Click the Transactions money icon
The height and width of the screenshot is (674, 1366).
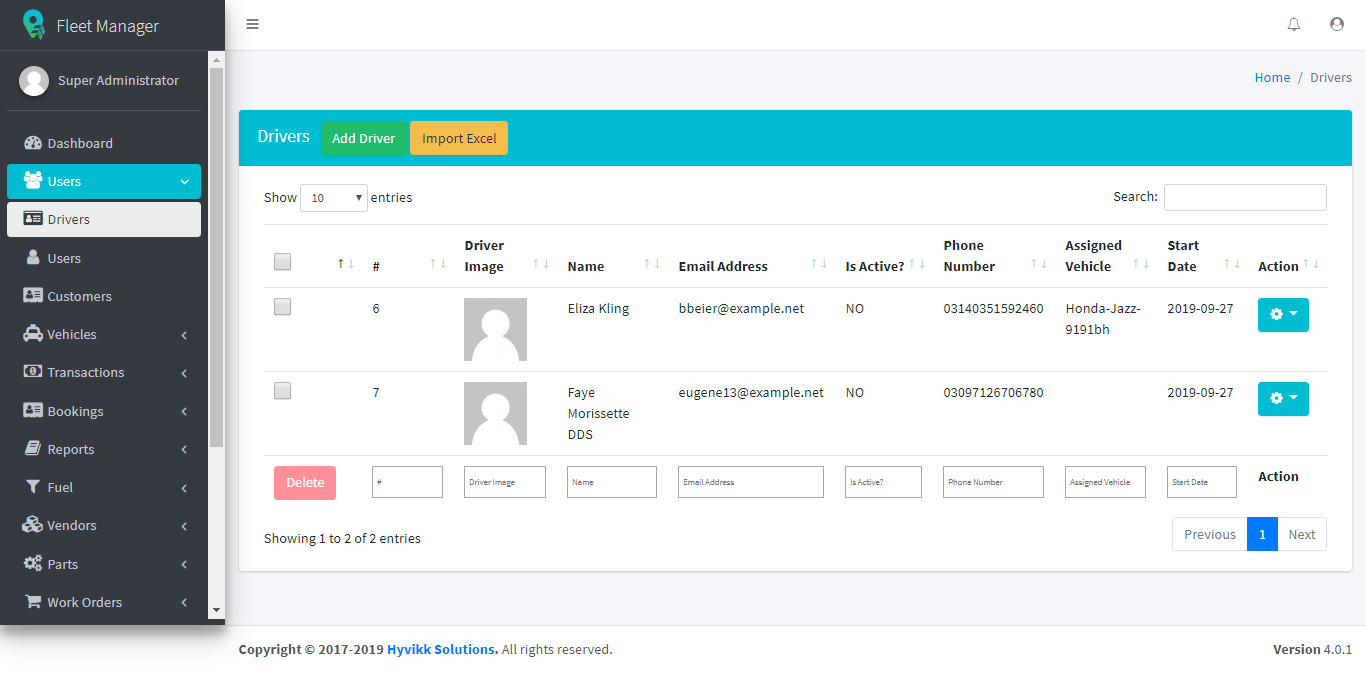pyautogui.click(x=33, y=372)
